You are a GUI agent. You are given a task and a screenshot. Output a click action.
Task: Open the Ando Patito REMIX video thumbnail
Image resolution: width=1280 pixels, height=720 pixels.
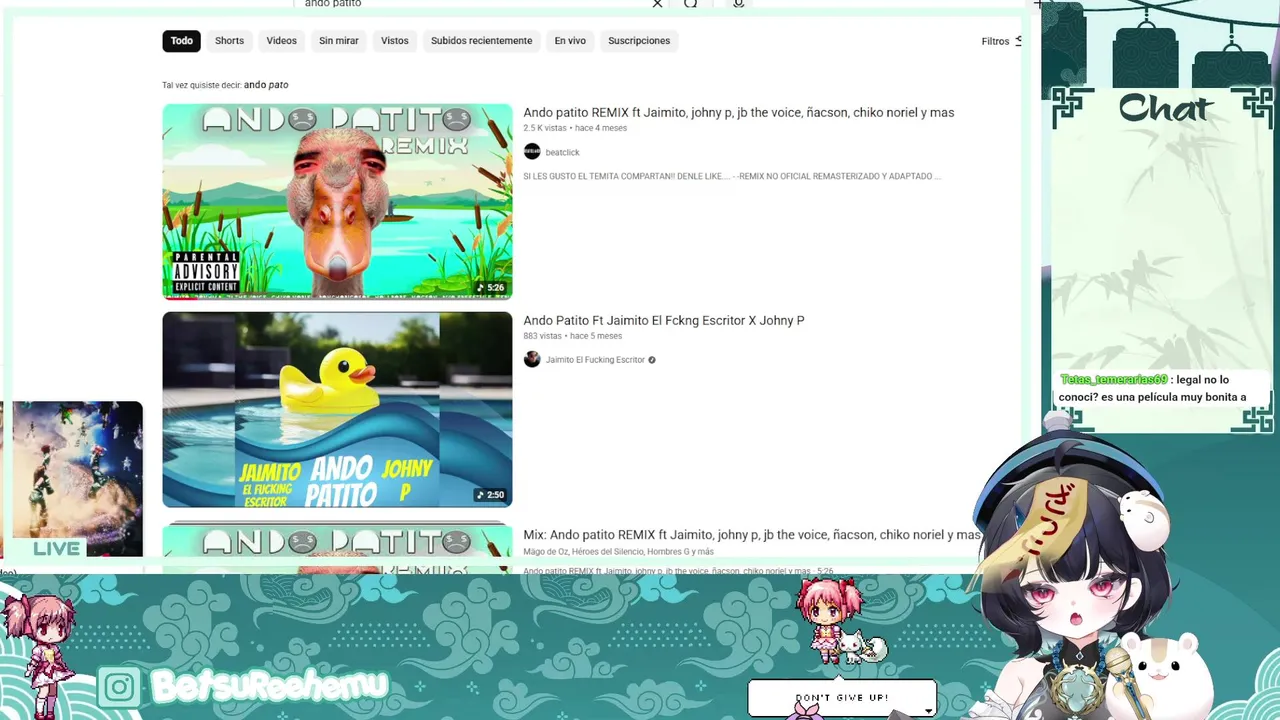337,202
